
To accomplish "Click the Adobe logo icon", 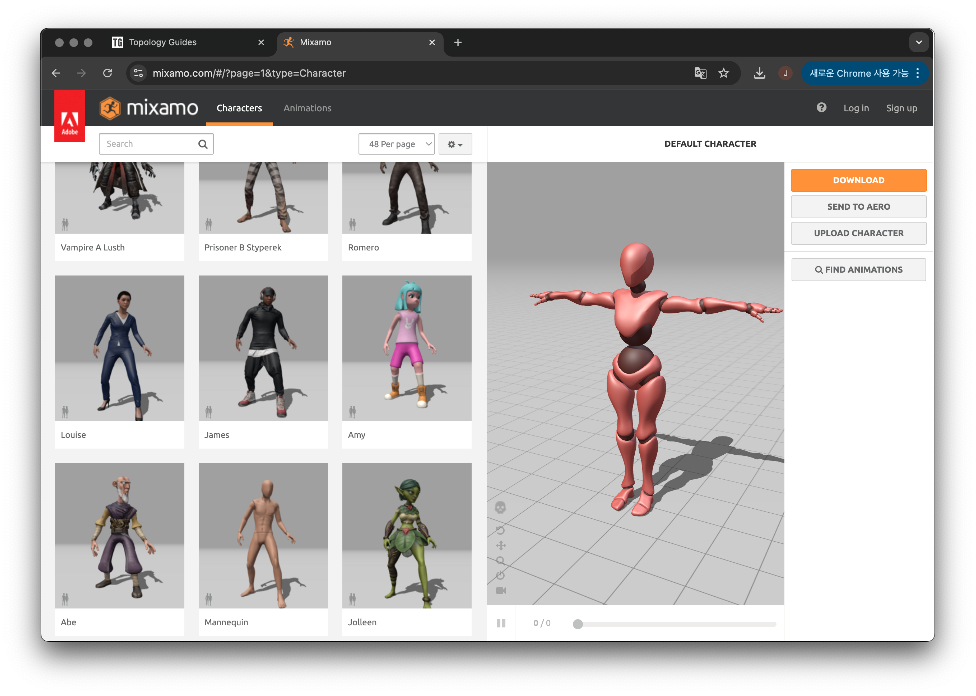I will pos(69,116).
